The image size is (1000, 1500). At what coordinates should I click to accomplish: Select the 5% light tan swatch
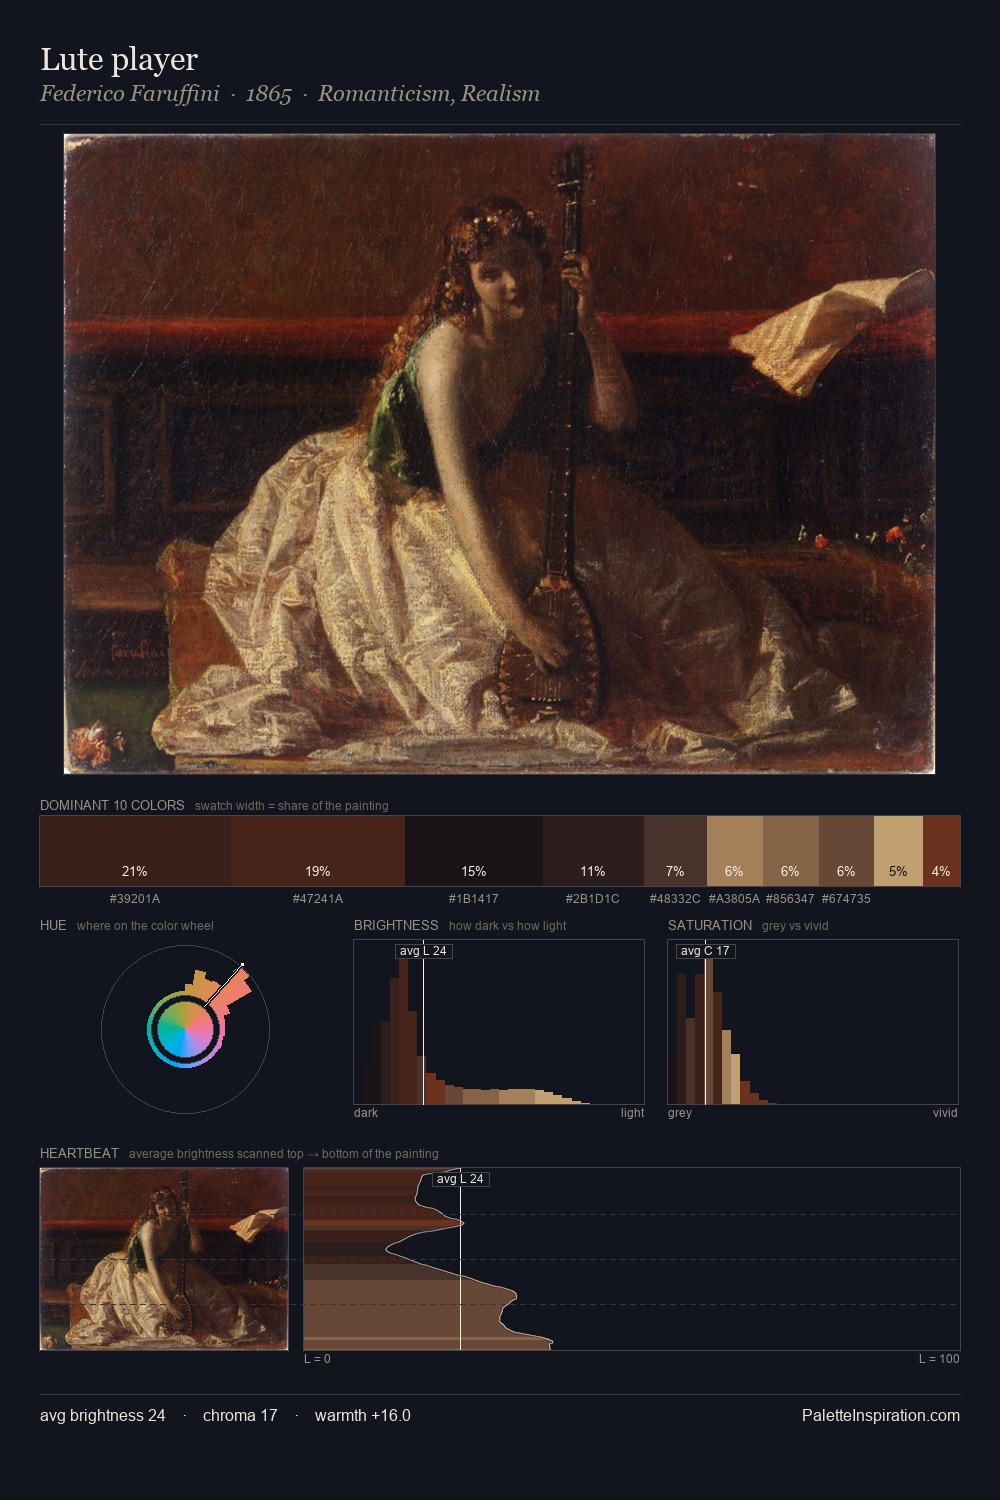coord(898,851)
